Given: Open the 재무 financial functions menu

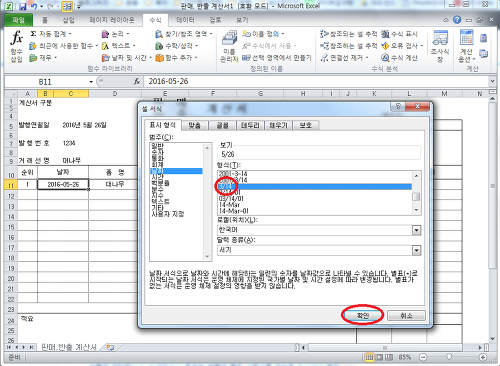Looking at the screenshot, I should [43, 58].
